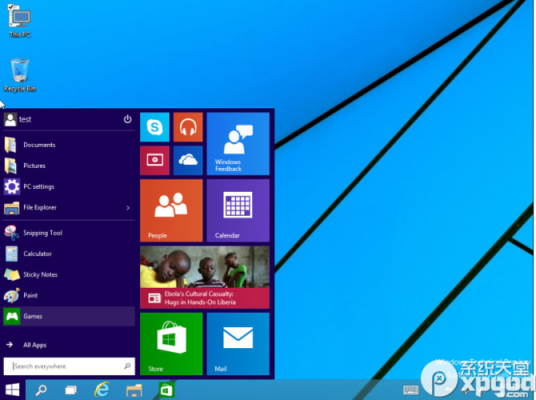The image size is (536, 400).
Task: Open the People tile
Action: tap(171, 211)
